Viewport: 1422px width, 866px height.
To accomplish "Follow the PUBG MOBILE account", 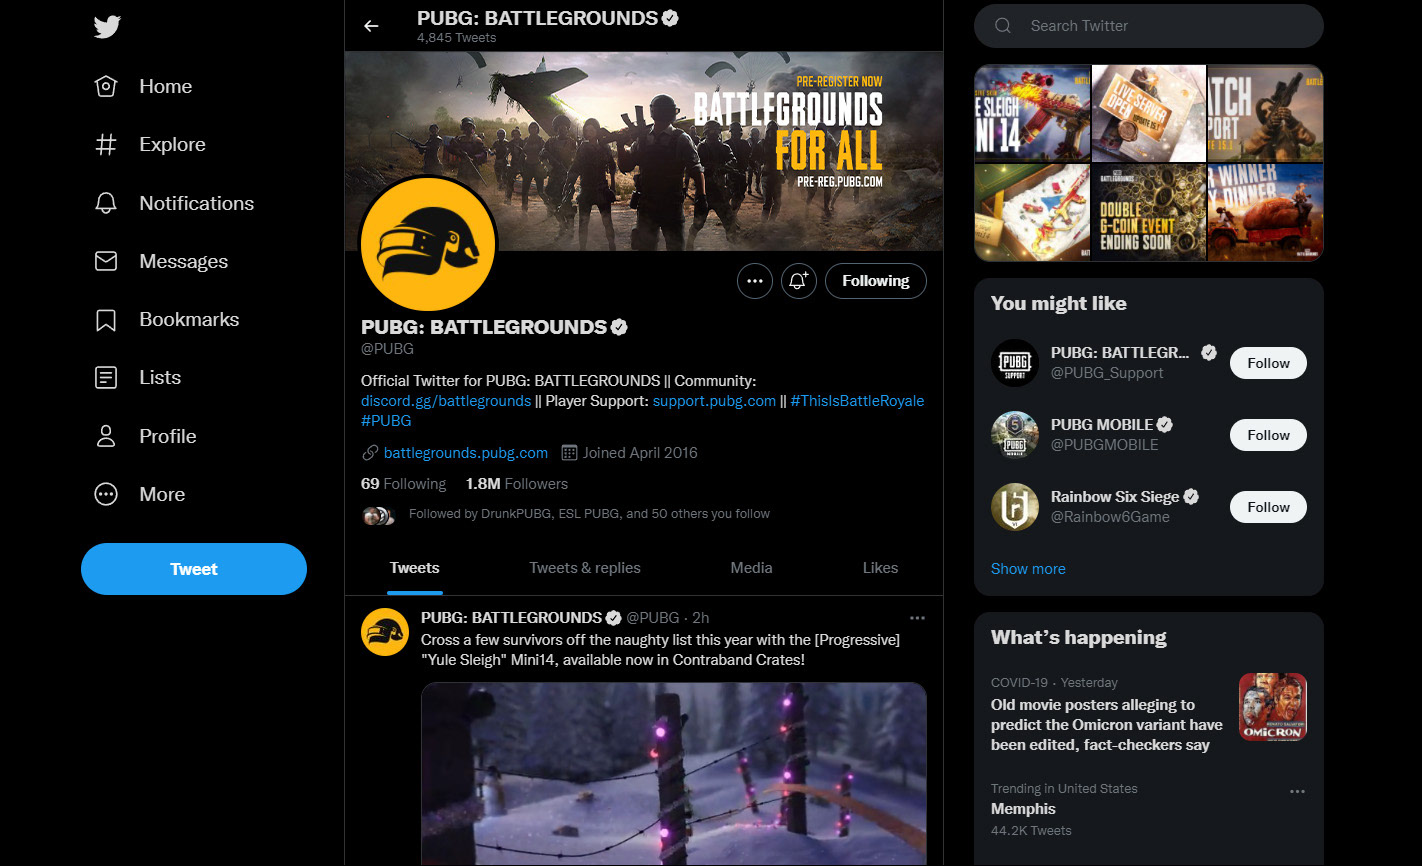I will click(1268, 435).
